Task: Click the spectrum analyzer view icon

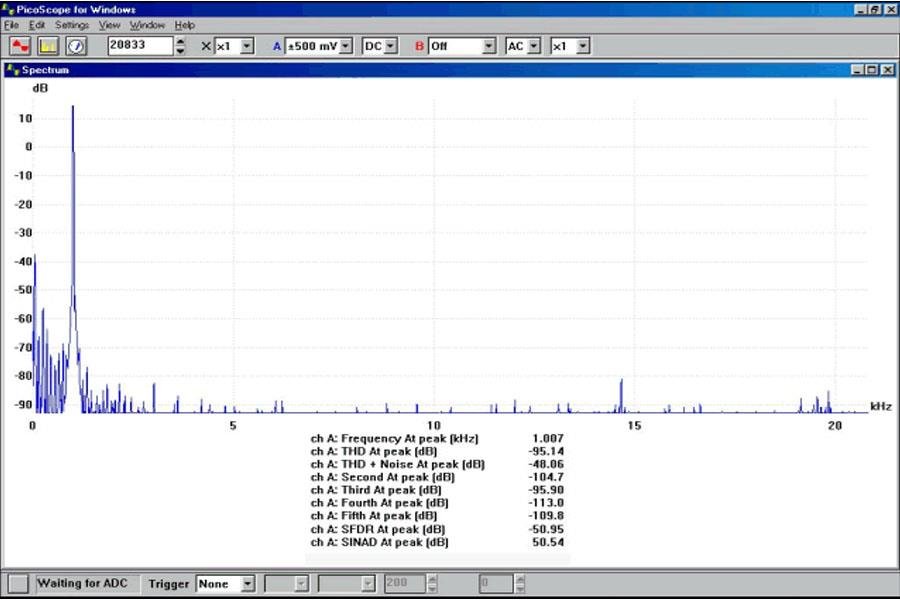Action: click(48, 46)
